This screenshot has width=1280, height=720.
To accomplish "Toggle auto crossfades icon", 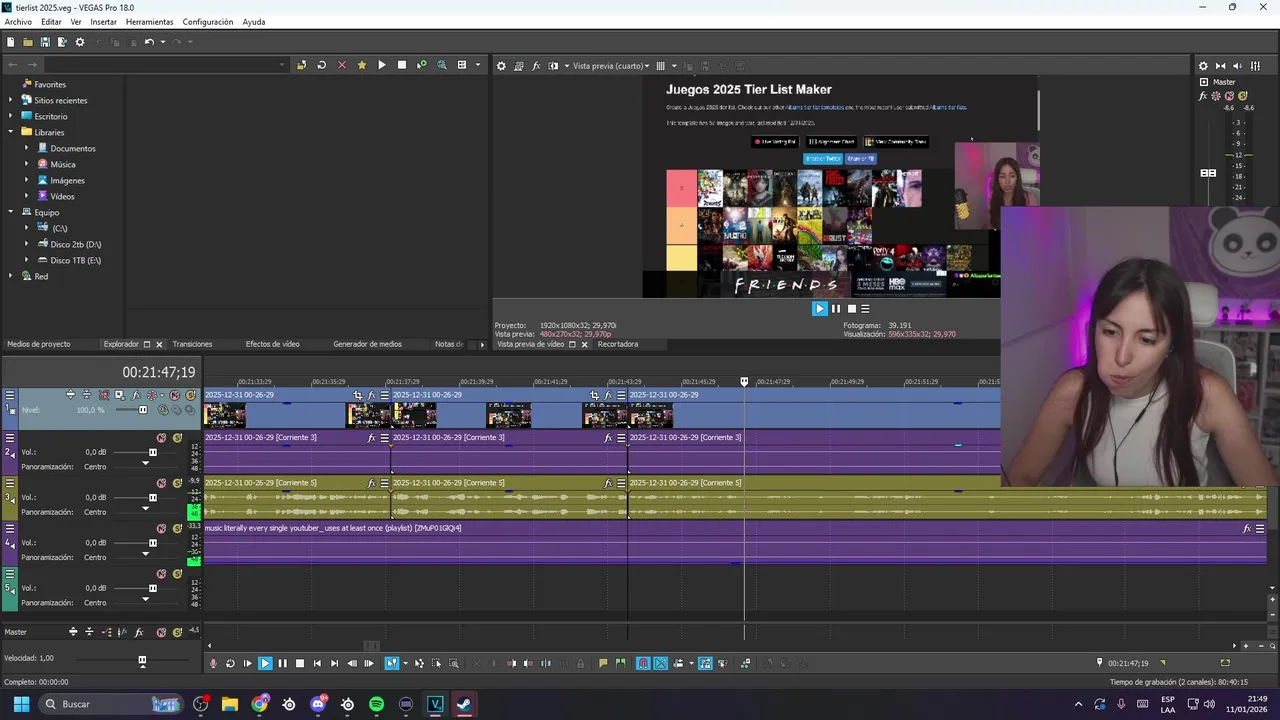I will [x=661, y=663].
